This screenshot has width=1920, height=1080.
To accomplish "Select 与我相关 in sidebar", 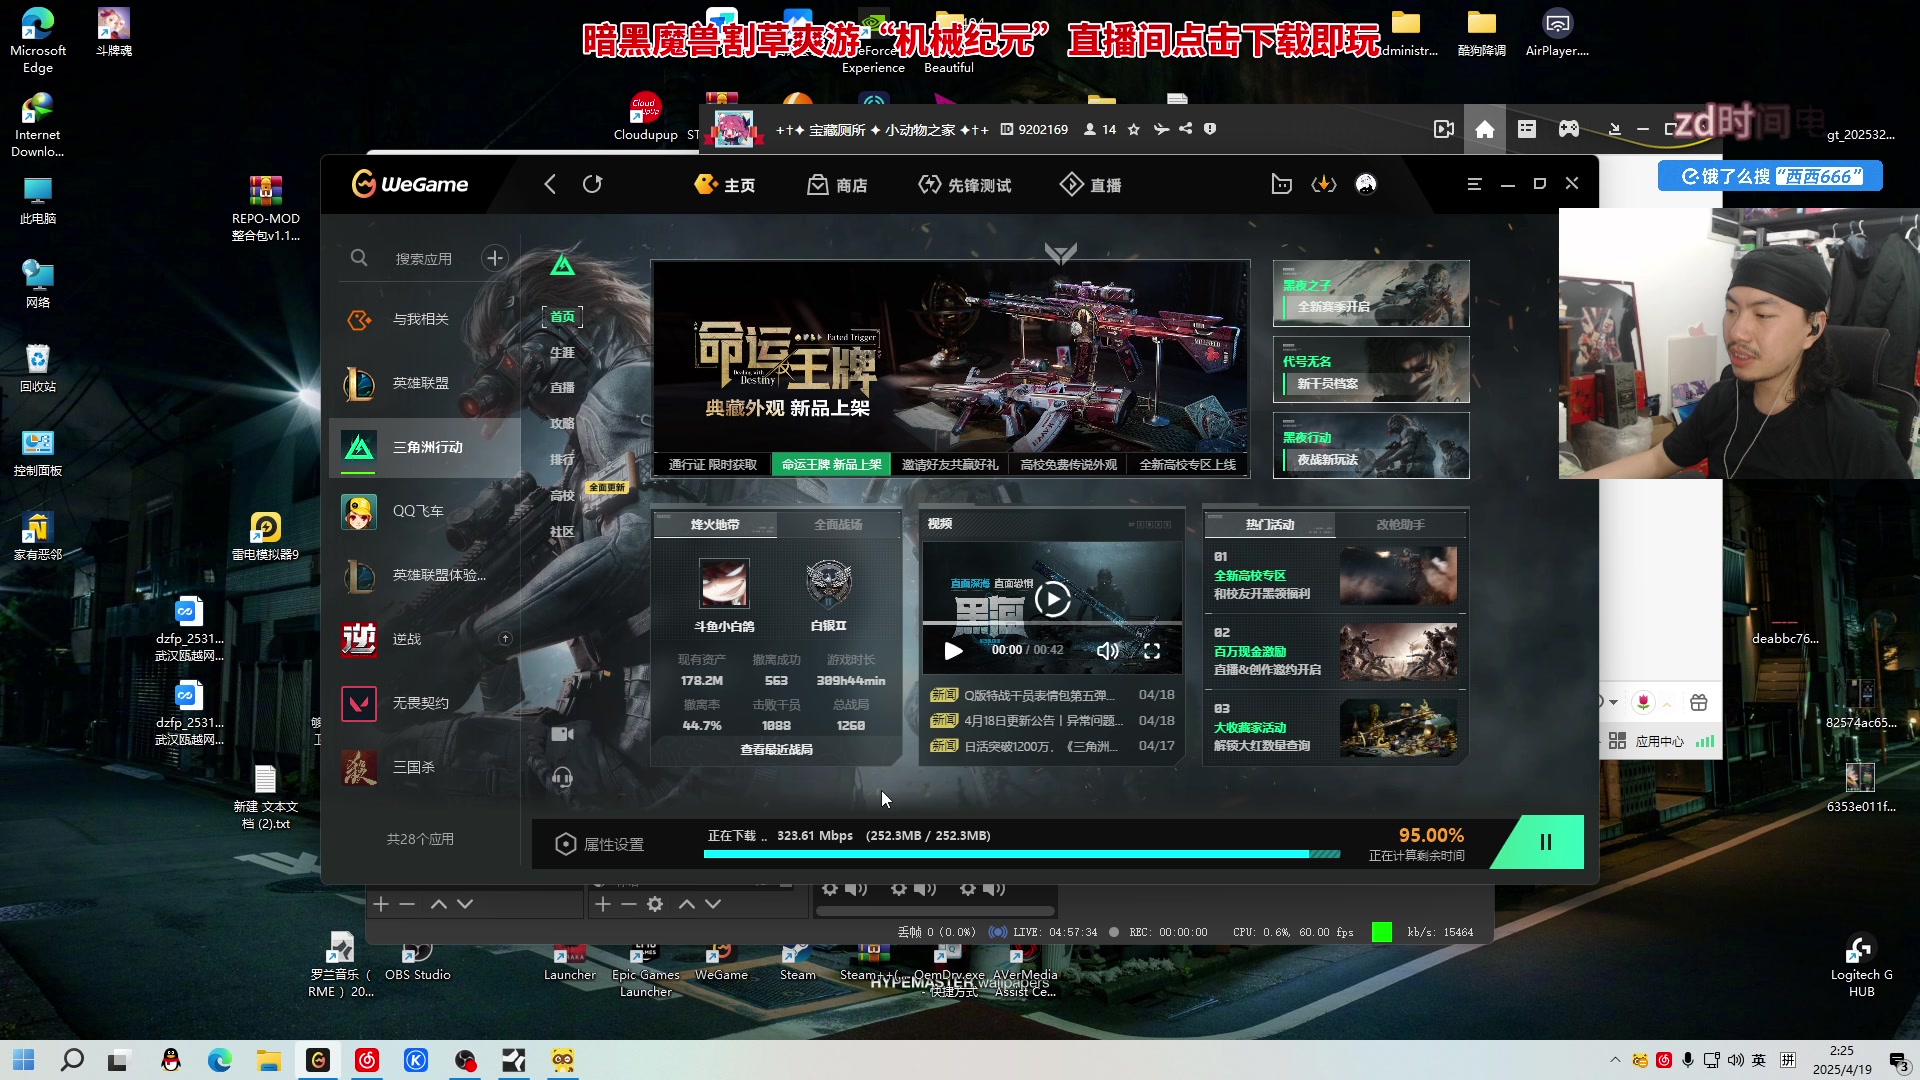I will point(425,319).
